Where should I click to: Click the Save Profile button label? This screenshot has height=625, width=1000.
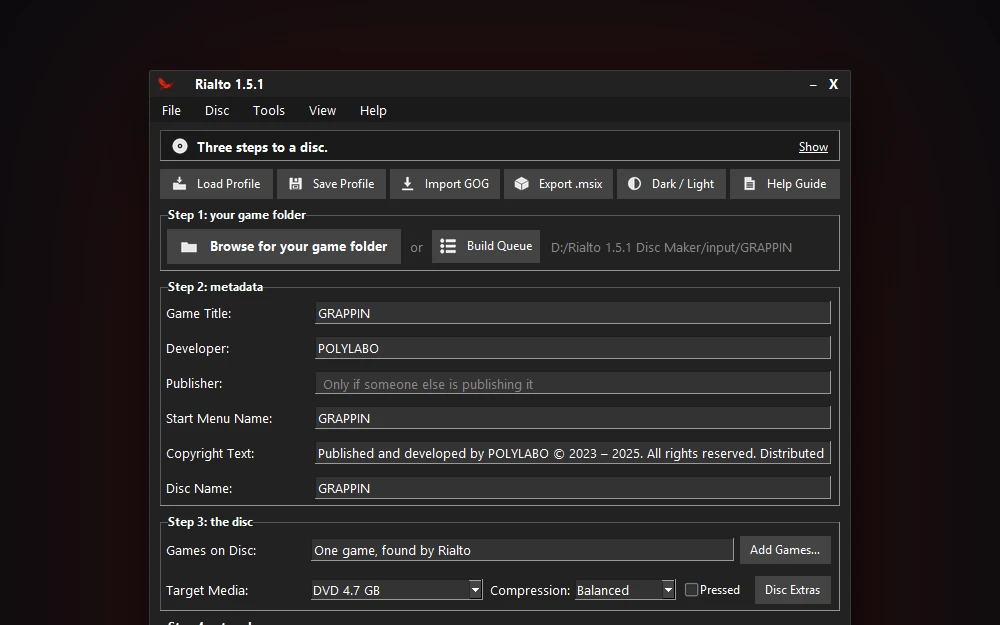coord(343,184)
